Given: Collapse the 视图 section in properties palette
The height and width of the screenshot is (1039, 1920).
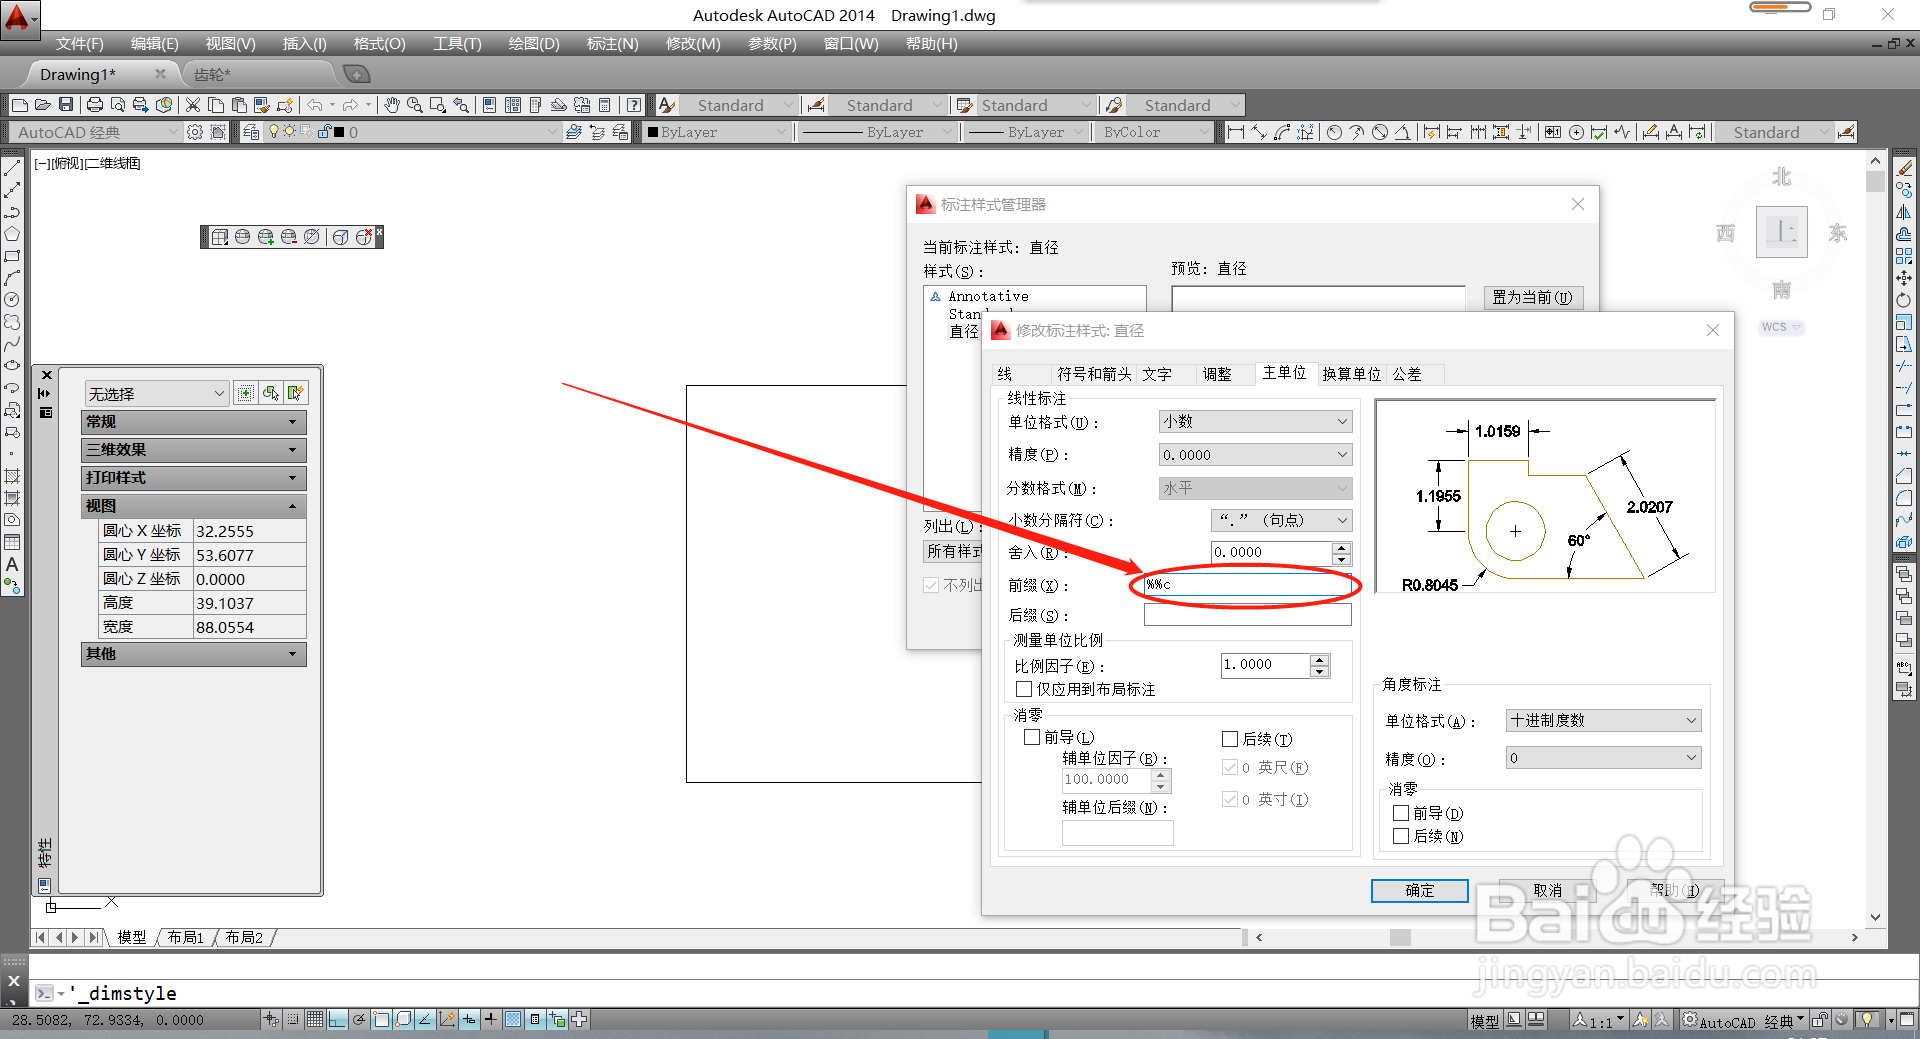Looking at the screenshot, I should 194,506.
